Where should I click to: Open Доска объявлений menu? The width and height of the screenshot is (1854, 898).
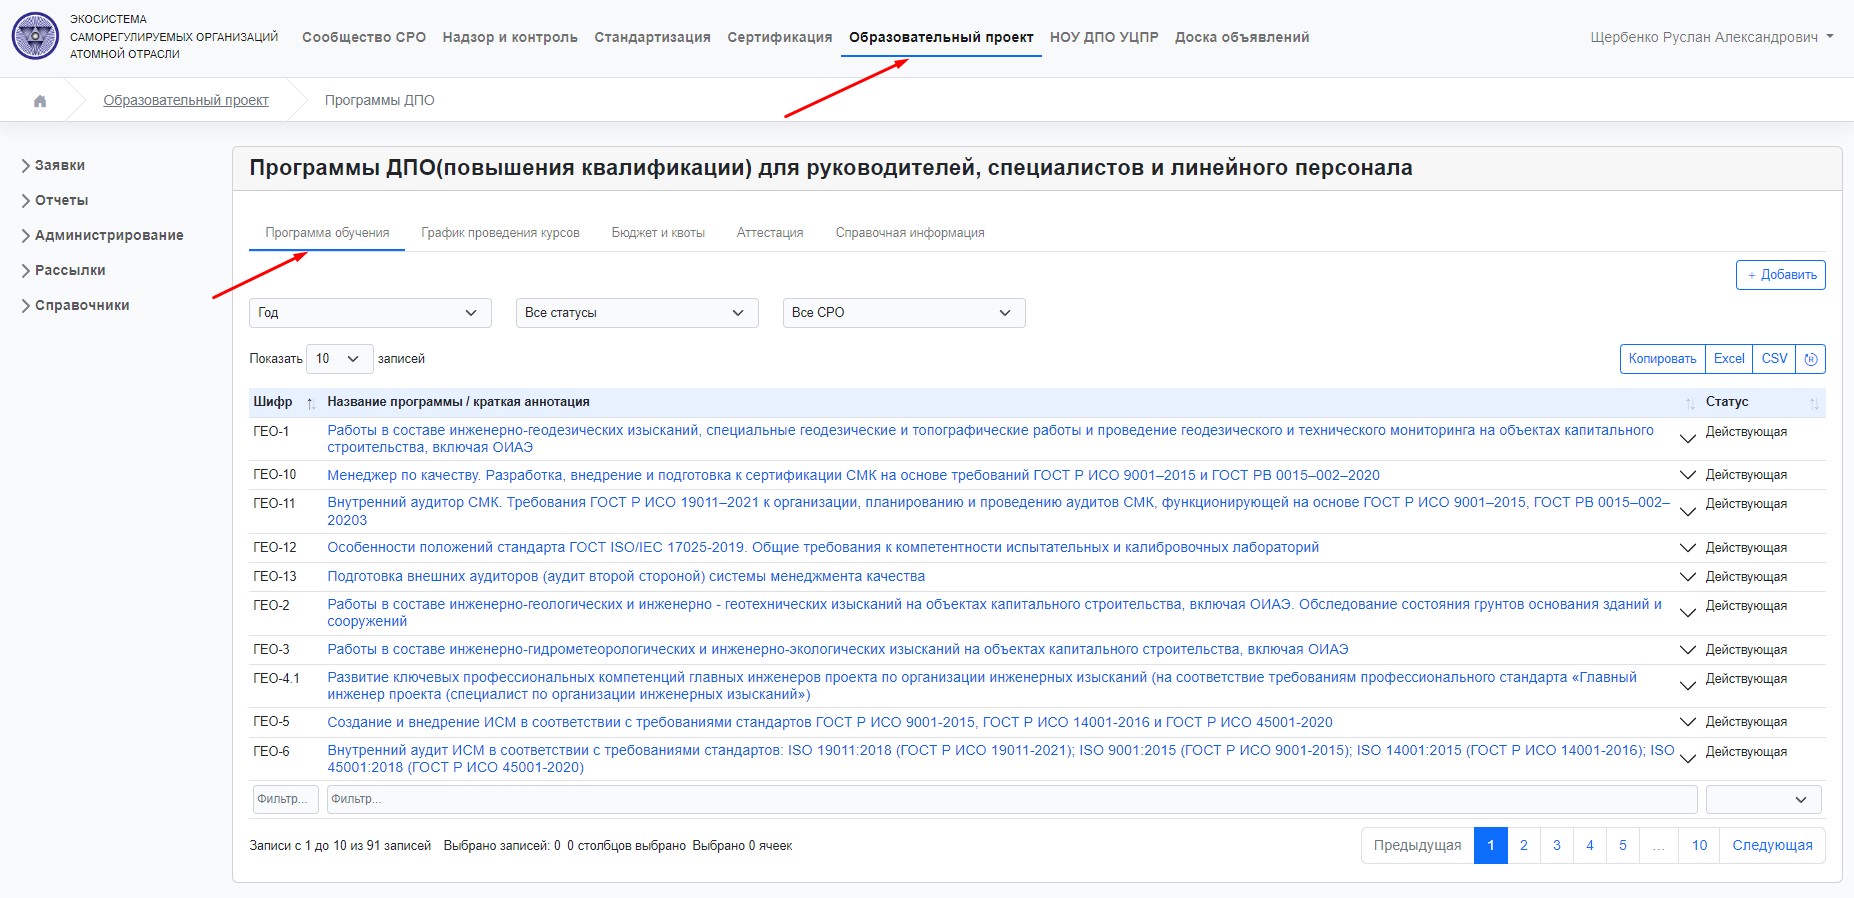point(1242,37)
